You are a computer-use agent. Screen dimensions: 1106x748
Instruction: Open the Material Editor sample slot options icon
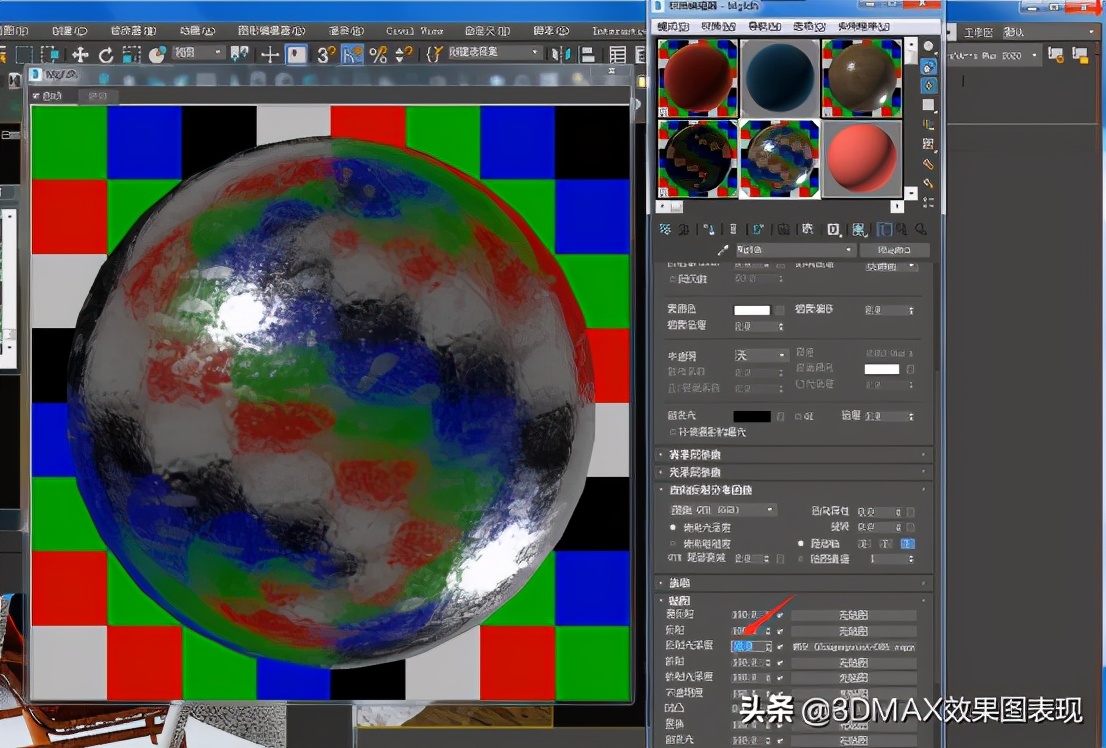tap(927, 164)
